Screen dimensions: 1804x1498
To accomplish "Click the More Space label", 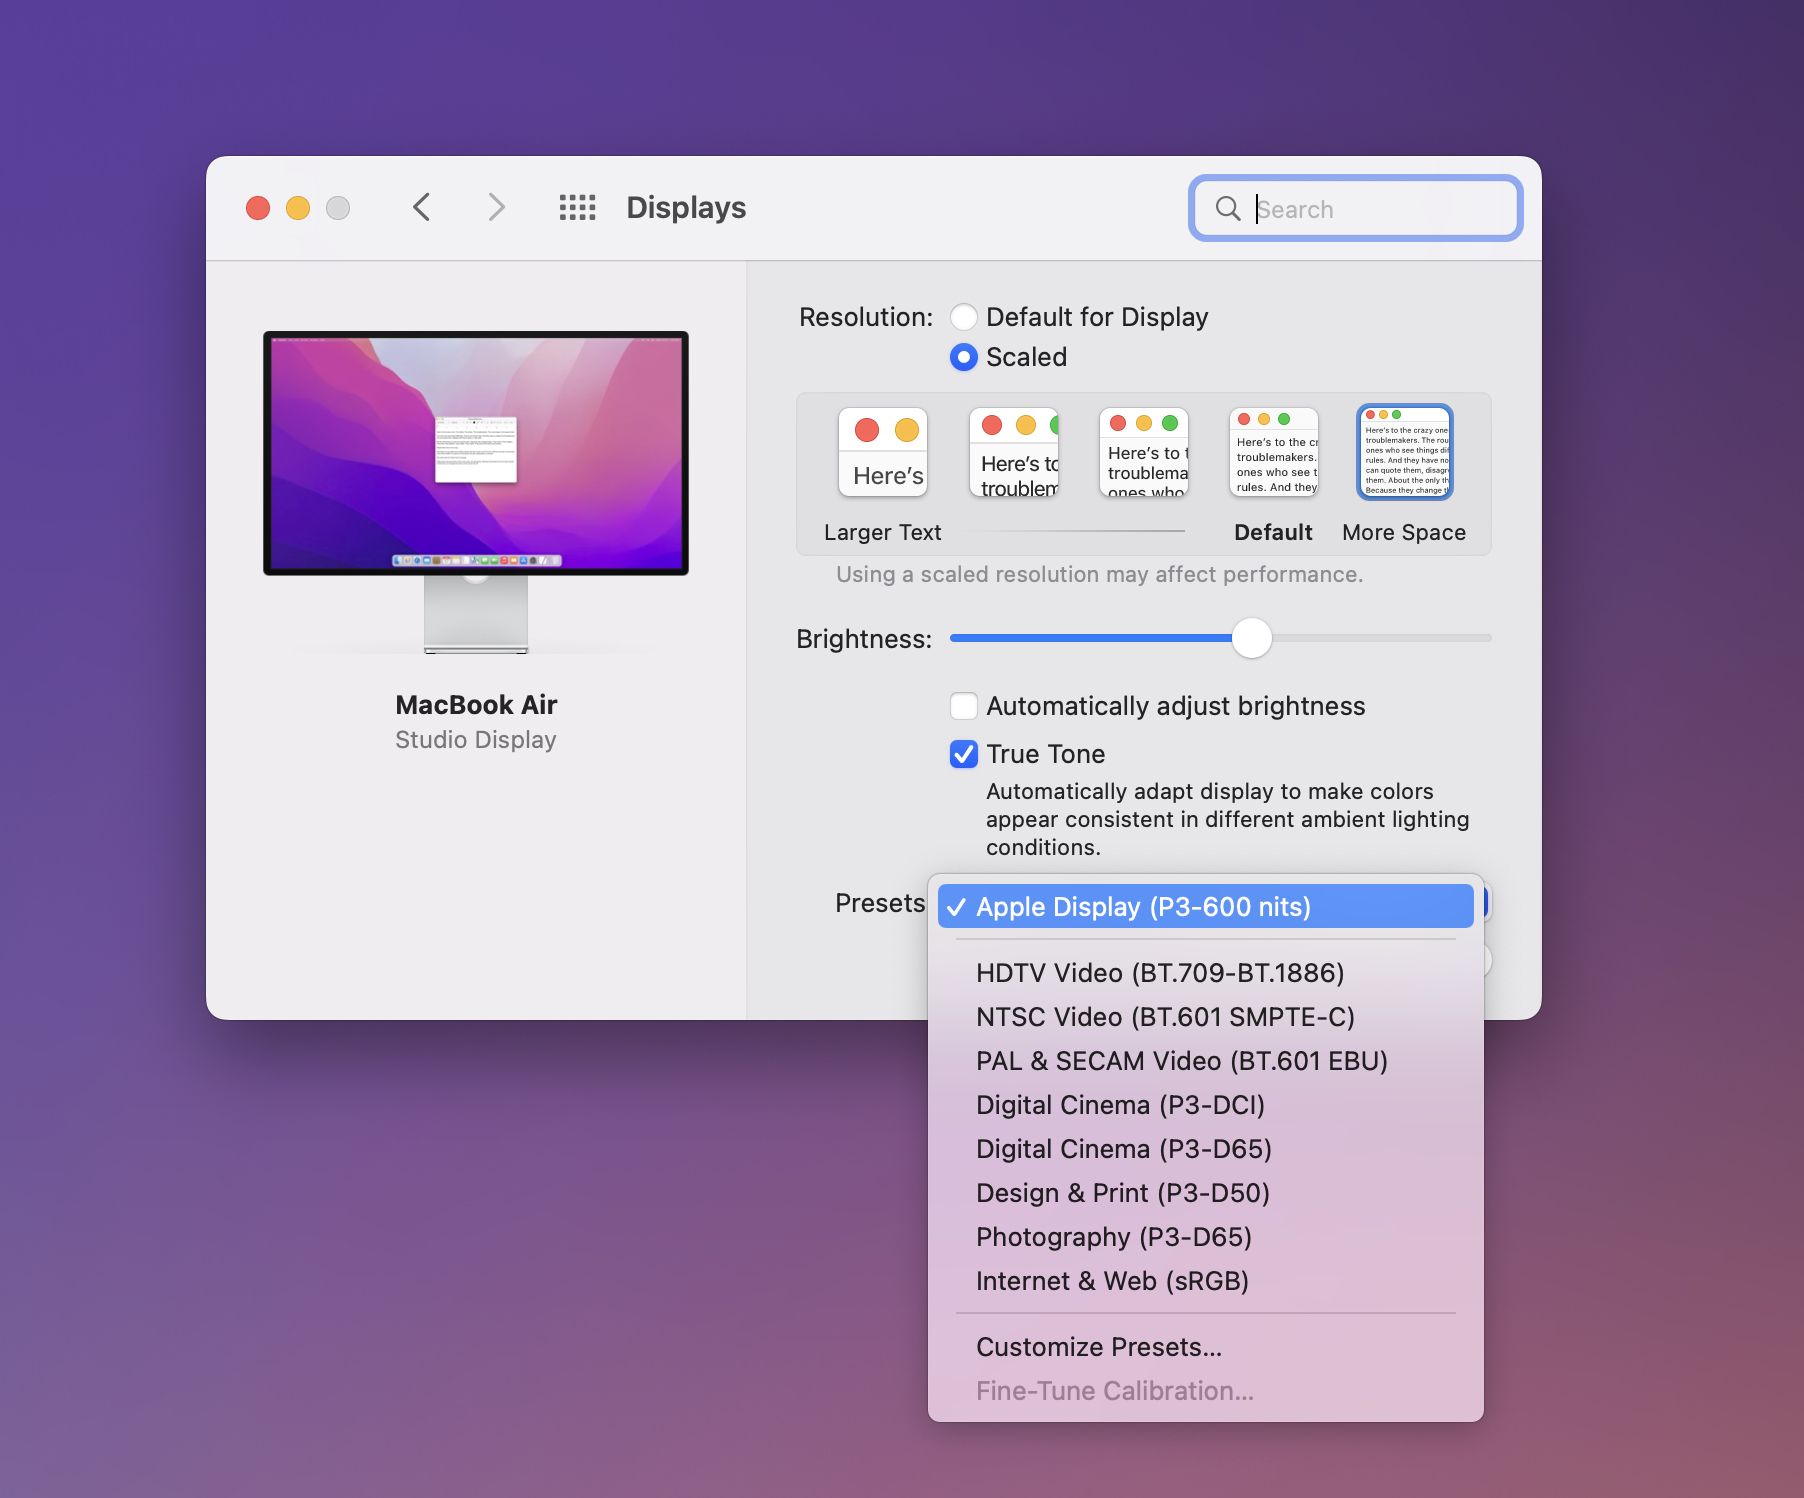I will (x=1404, y=532).
